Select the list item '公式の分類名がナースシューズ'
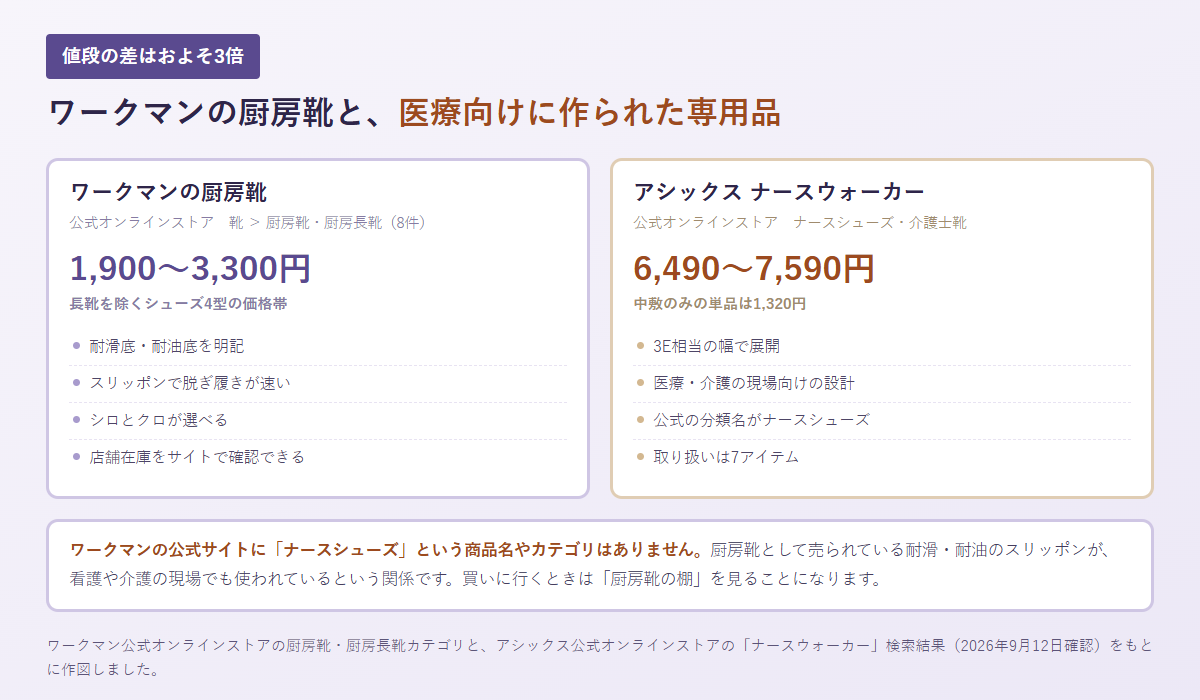 click(x=882, y=420)
